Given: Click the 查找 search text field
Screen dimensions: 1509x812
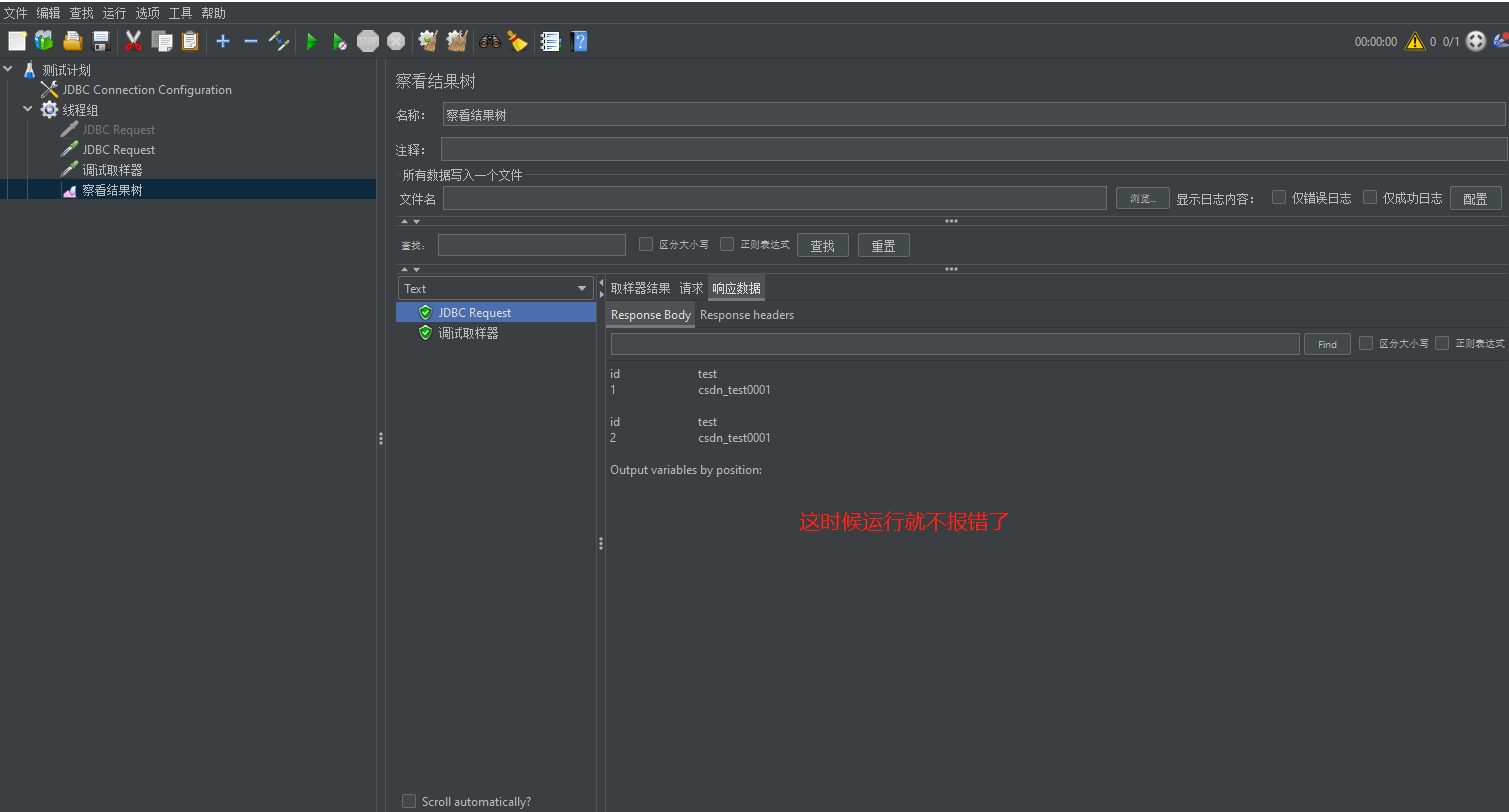Looking at the screenshot, I should click(x=532, y=245).
